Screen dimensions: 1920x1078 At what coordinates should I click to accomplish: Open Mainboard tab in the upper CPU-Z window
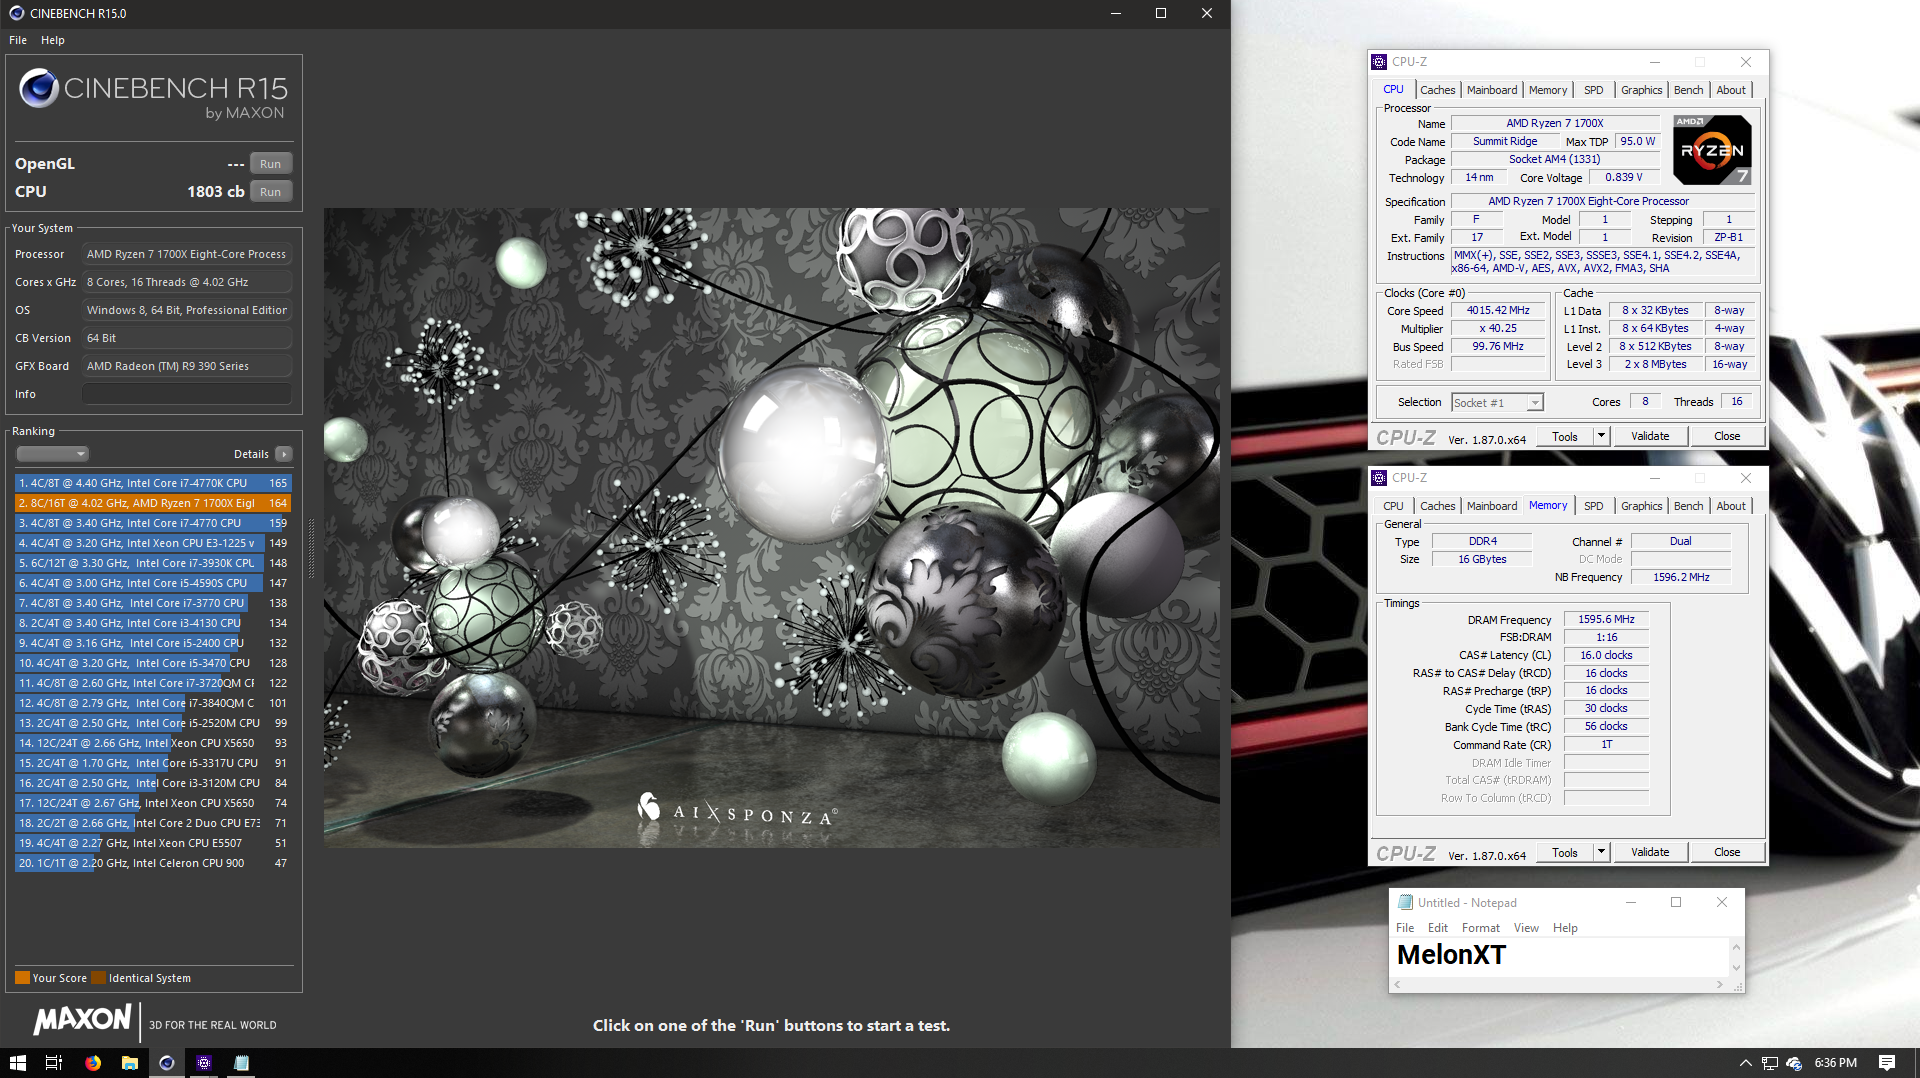(1492, 90)
